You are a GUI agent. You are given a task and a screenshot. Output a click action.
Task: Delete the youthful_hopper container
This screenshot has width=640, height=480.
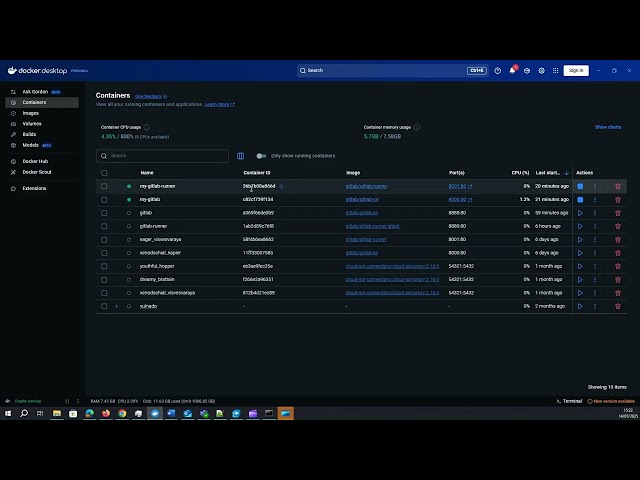(618, 266)
